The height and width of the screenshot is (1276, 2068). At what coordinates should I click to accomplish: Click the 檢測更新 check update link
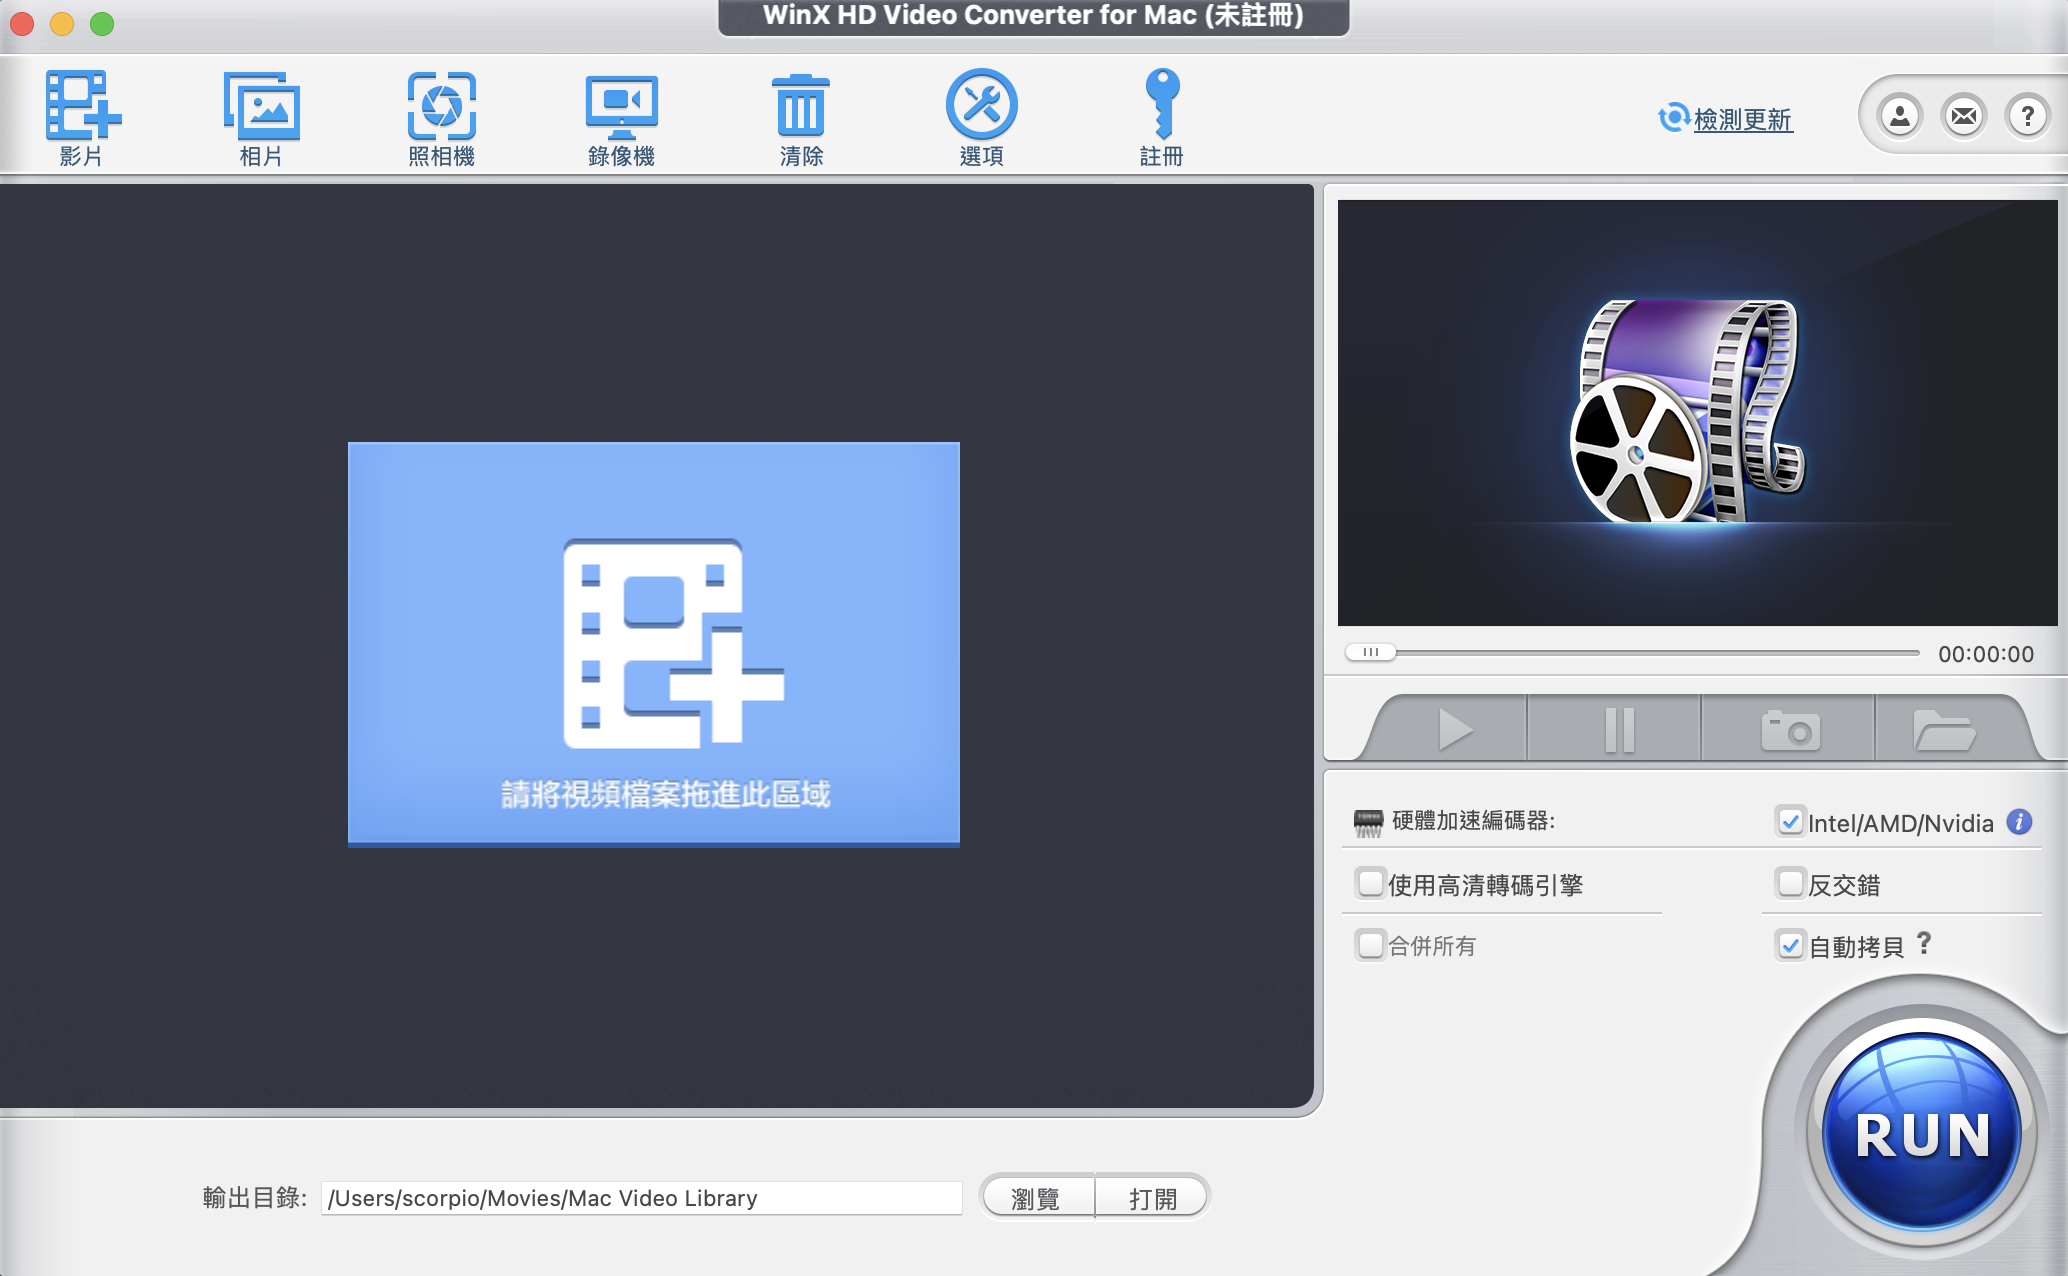click(x=1742, y=120)
